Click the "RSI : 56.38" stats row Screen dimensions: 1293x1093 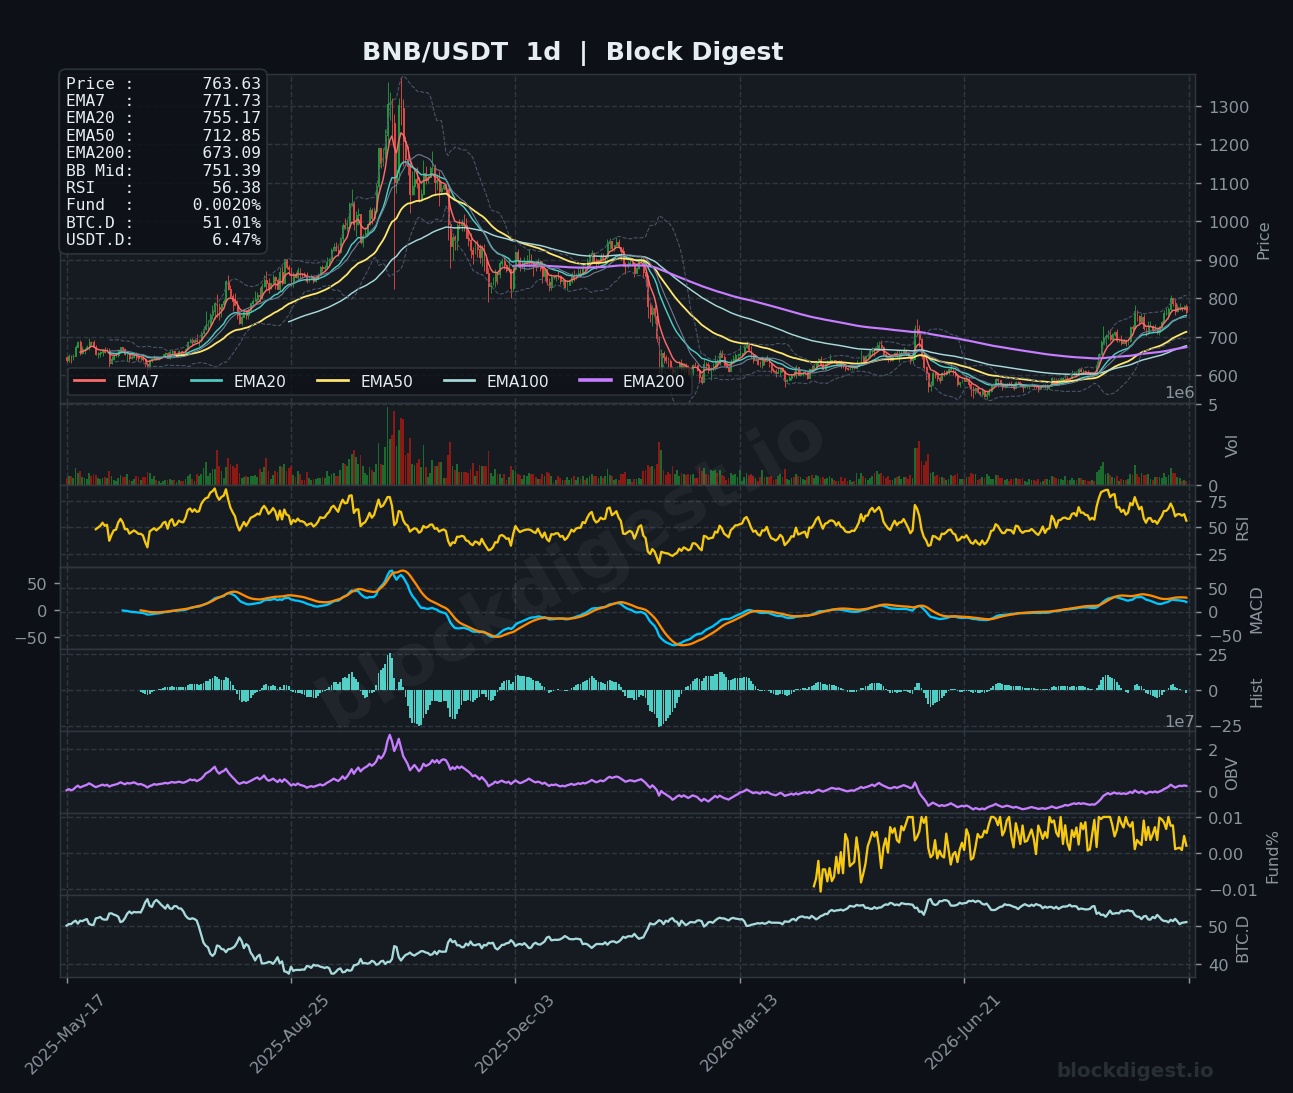point(163,188)
